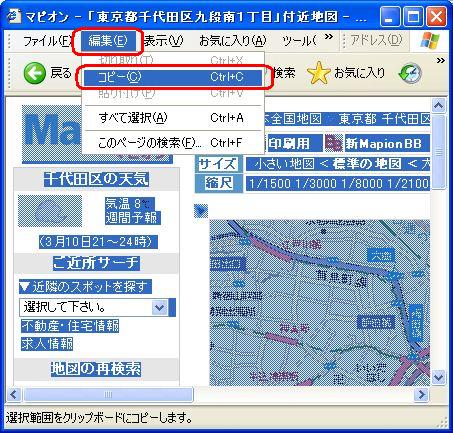Maximize the browser window

pyautogui.click(x=413, y=16)
